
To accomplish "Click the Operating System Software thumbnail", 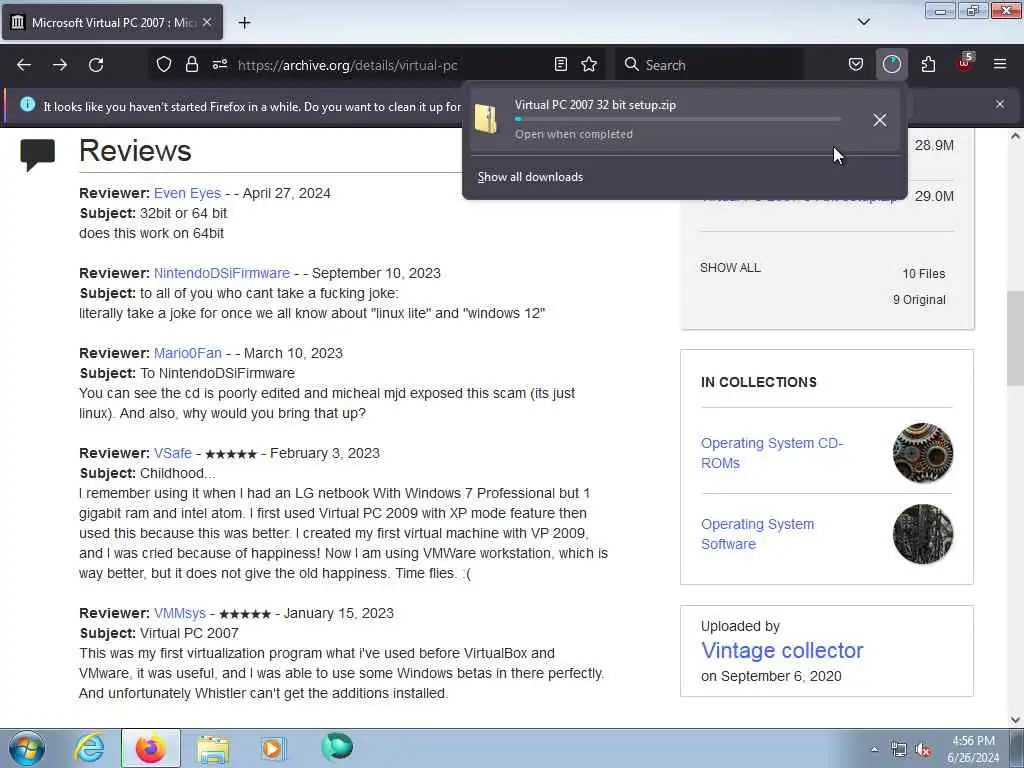I will [923, 534].
